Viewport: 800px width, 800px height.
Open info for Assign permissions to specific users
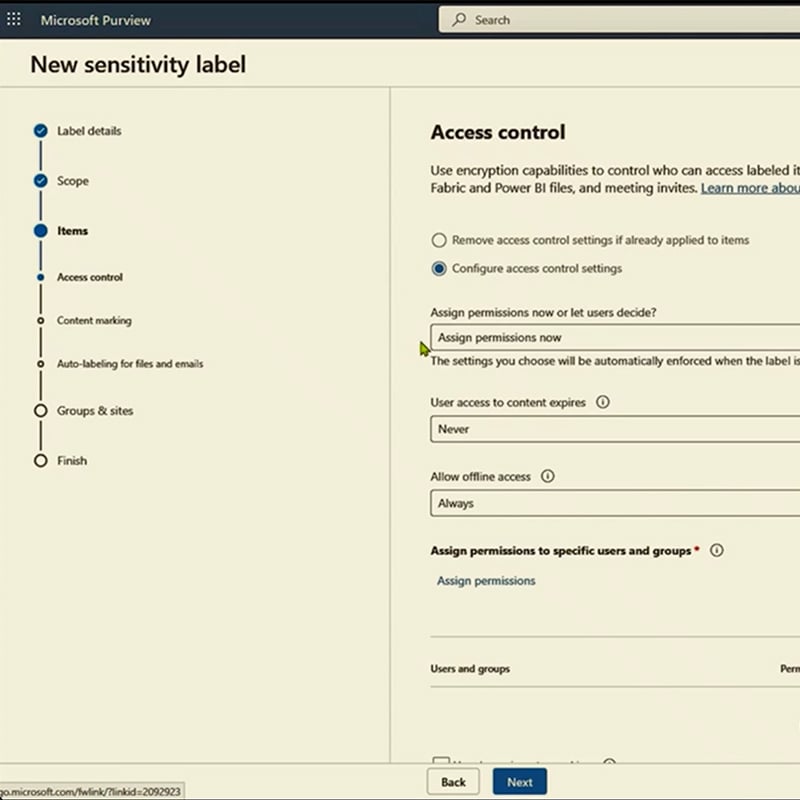(x=718, y=550)
